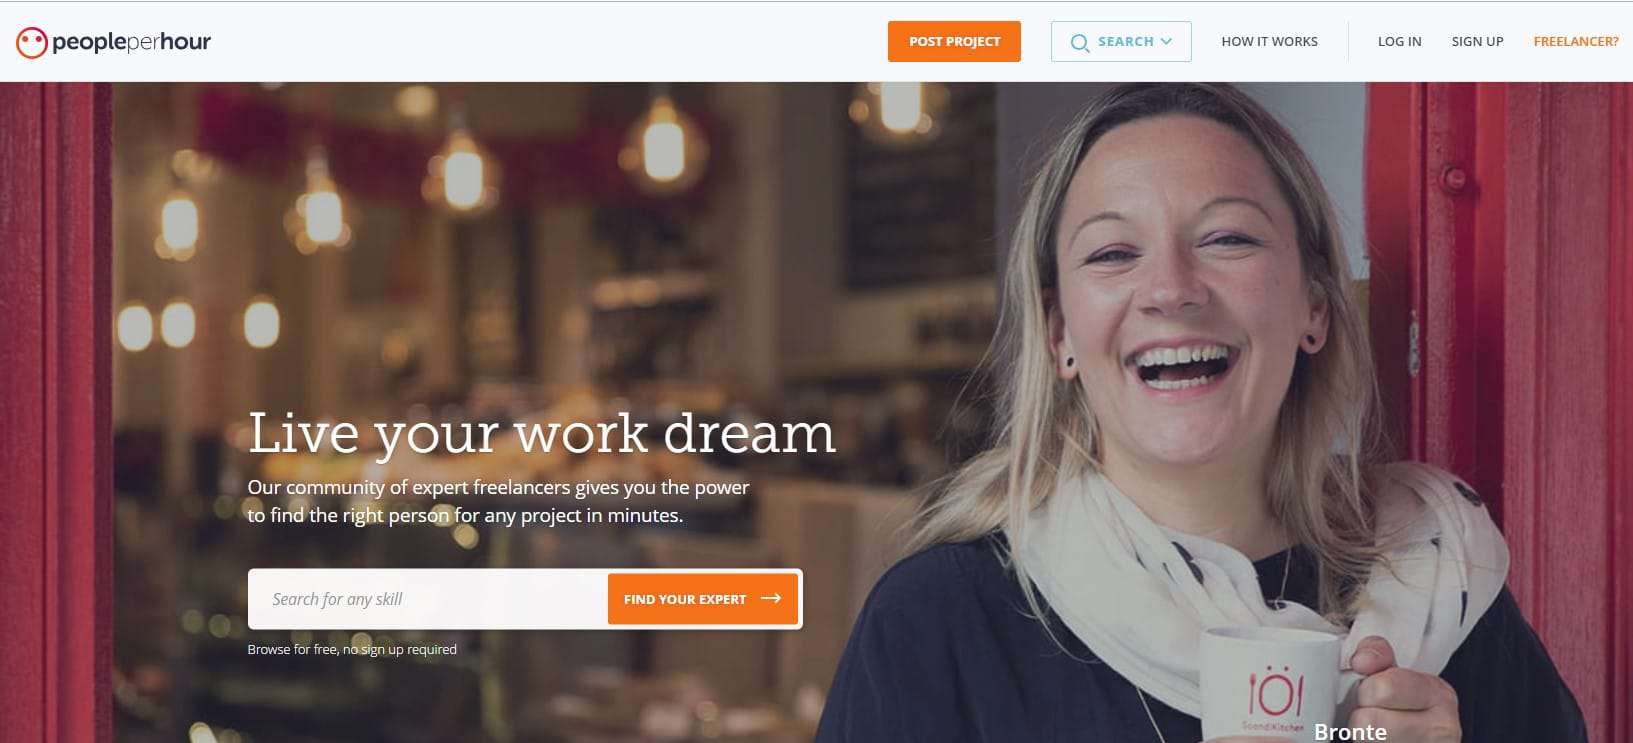Click the "Browse for free, no sign up required" note
Image resolution: width=1633 pixels, height=743 pixels.
coord(352,649)
